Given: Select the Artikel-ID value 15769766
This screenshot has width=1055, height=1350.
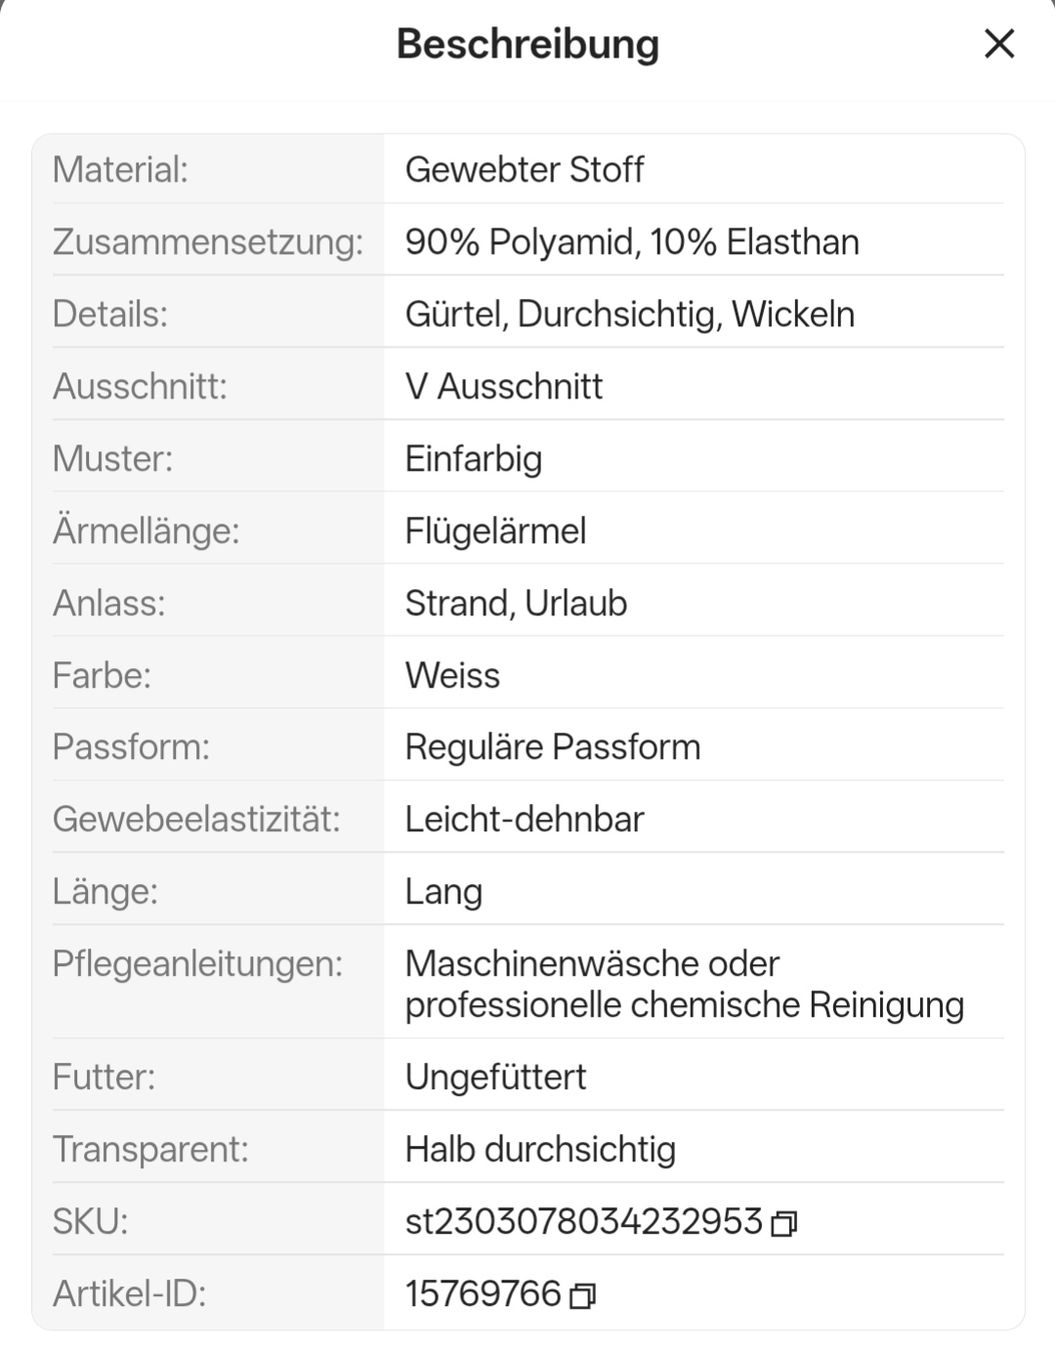Looking at the screenshot, I should click(483, 1294).
